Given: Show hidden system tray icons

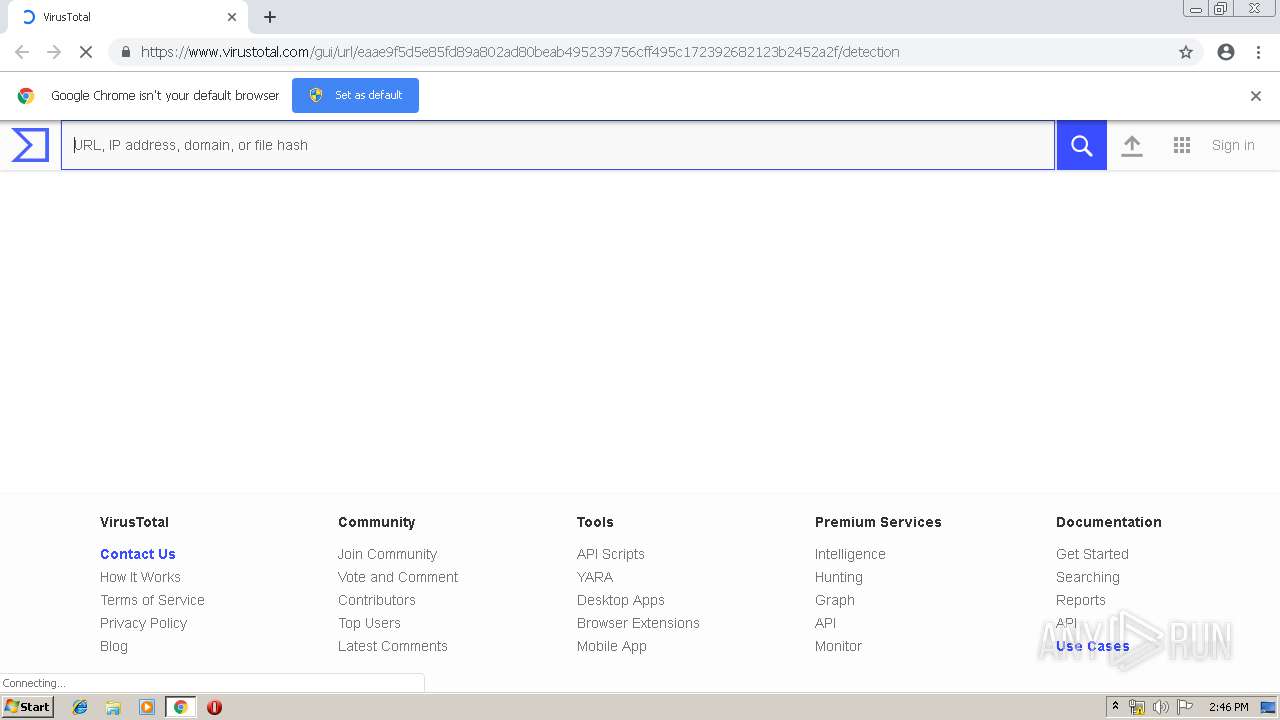Looking at the screenshot, I should pos(1115,707).
